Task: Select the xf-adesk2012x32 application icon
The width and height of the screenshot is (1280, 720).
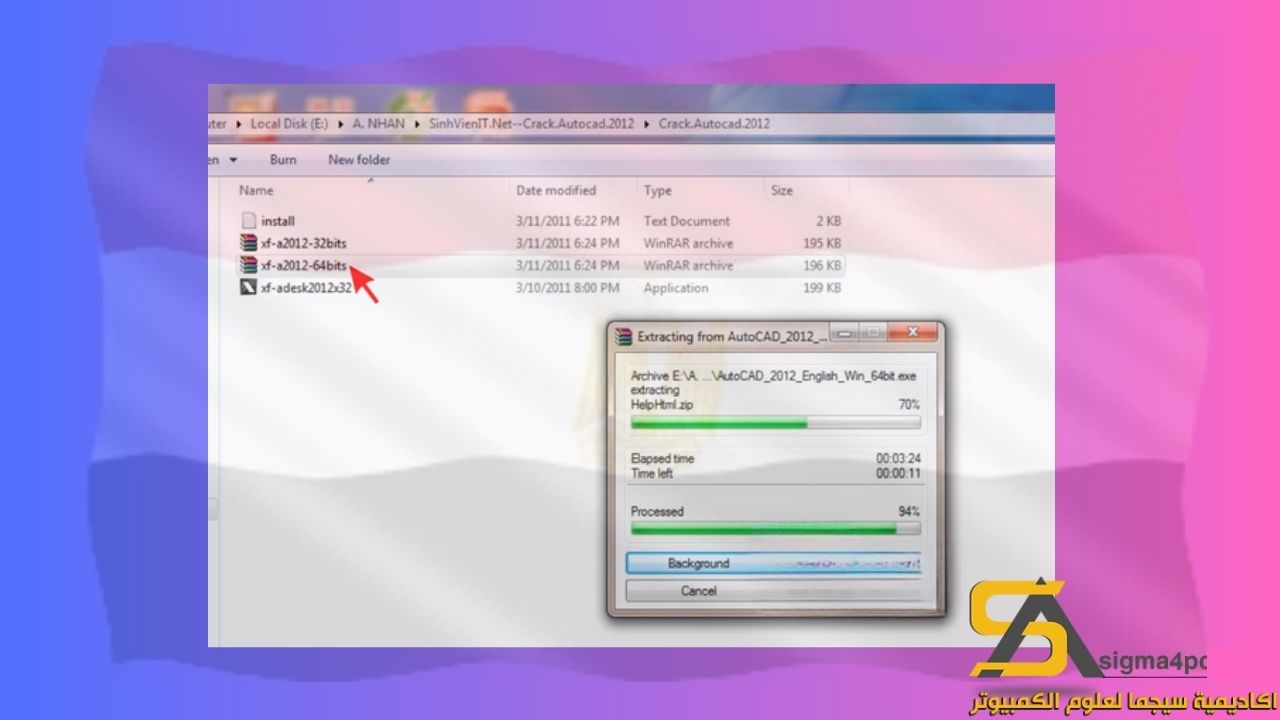Action: [x=249, y=288]
